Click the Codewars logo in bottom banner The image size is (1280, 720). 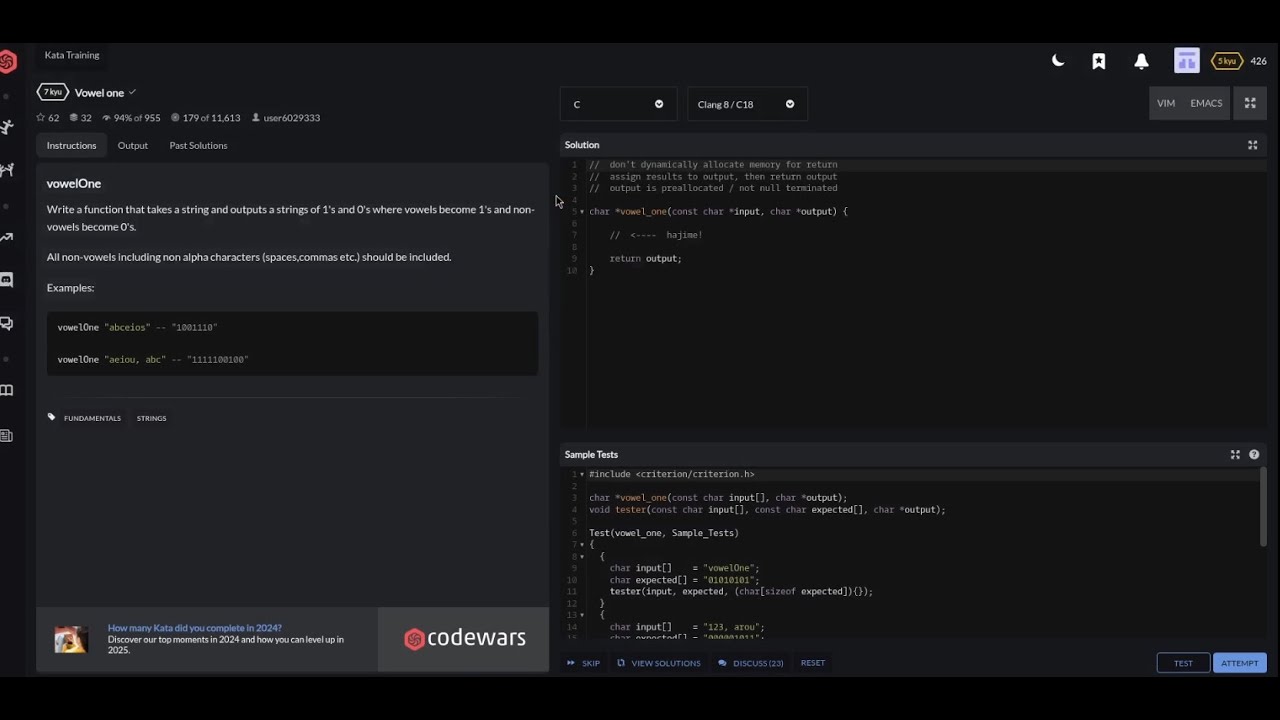point(465,639)
